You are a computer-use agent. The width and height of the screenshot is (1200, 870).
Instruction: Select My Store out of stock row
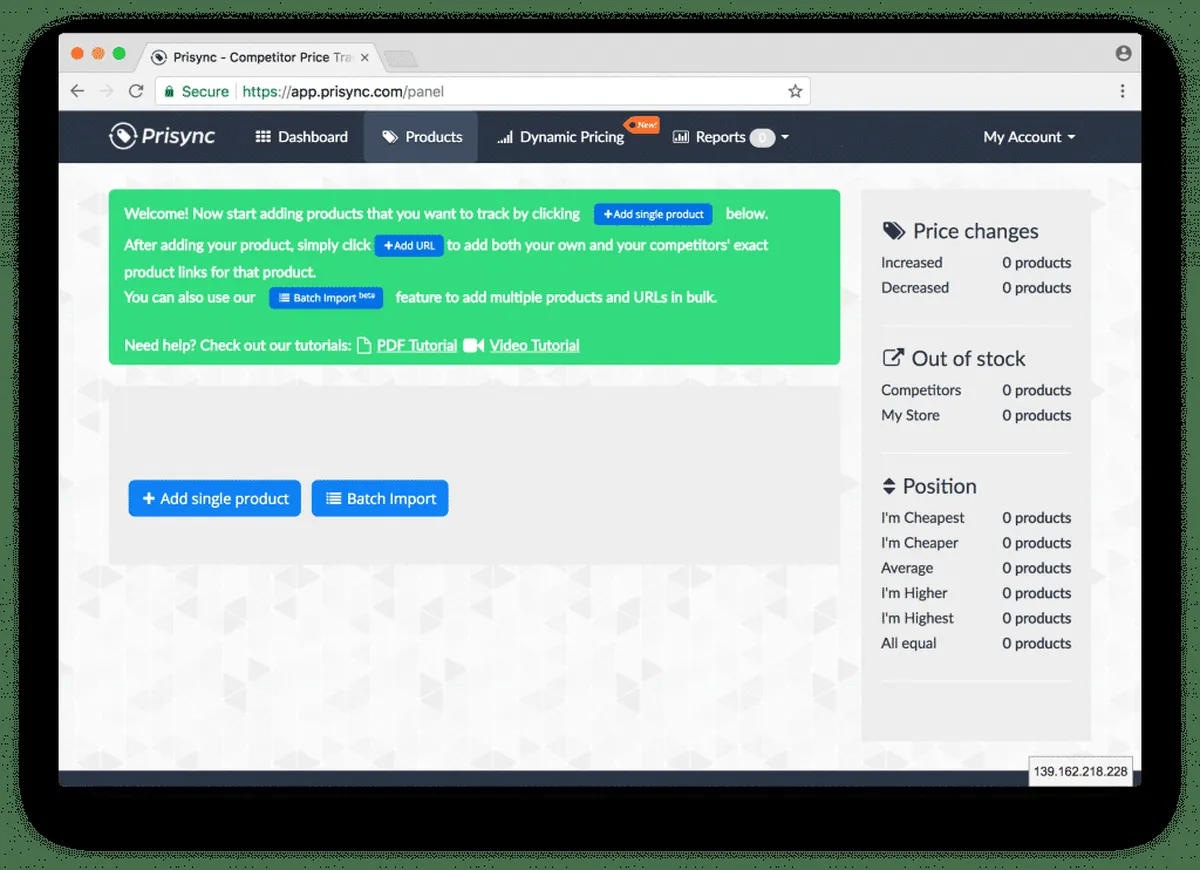pyautogui.click(x=976, y=415)
